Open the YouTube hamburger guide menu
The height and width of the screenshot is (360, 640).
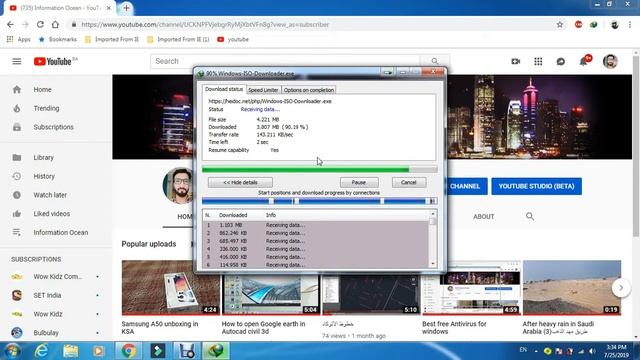click(17, 61)
